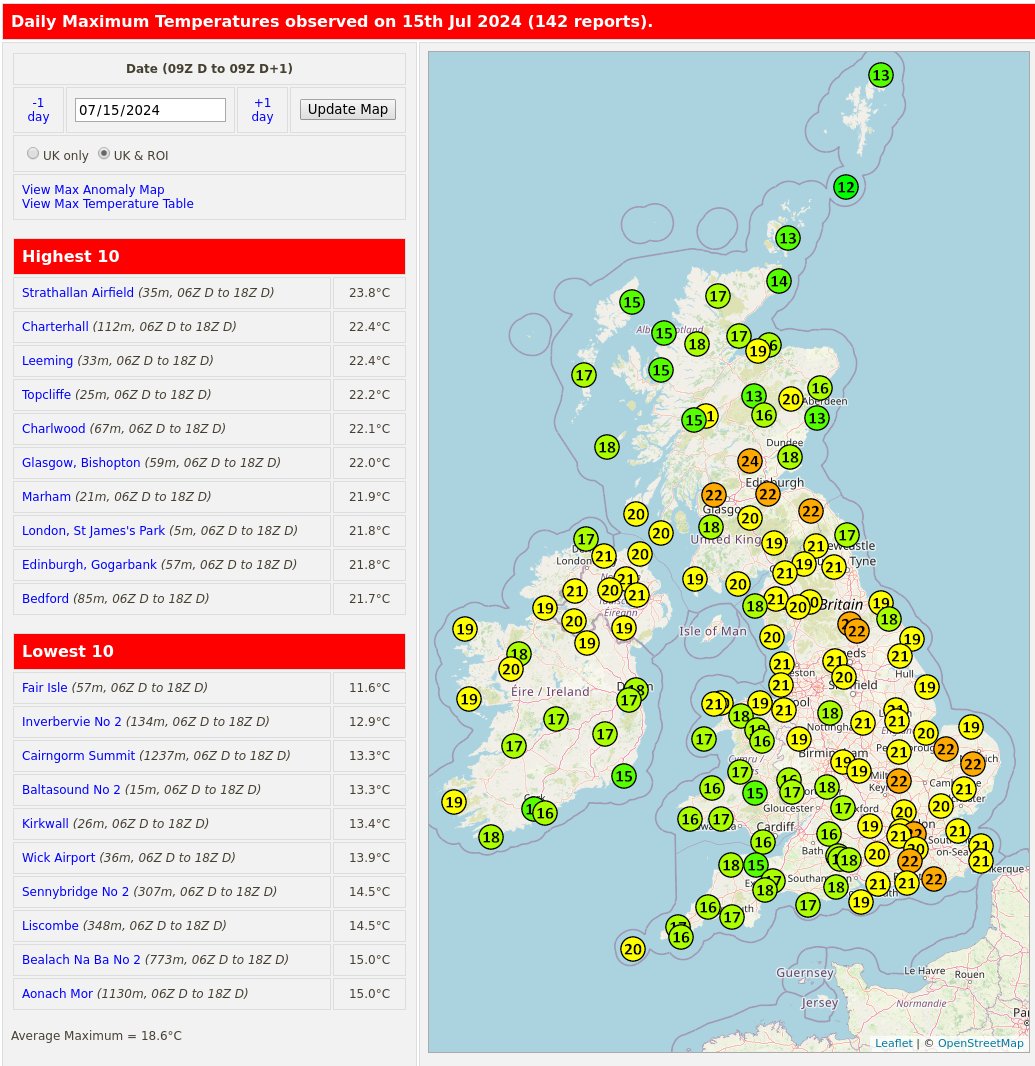Click the Lowest 10 header
Image resolution: width=1035 pixels, height=1066 pixels.
click(x=209, y=651)
